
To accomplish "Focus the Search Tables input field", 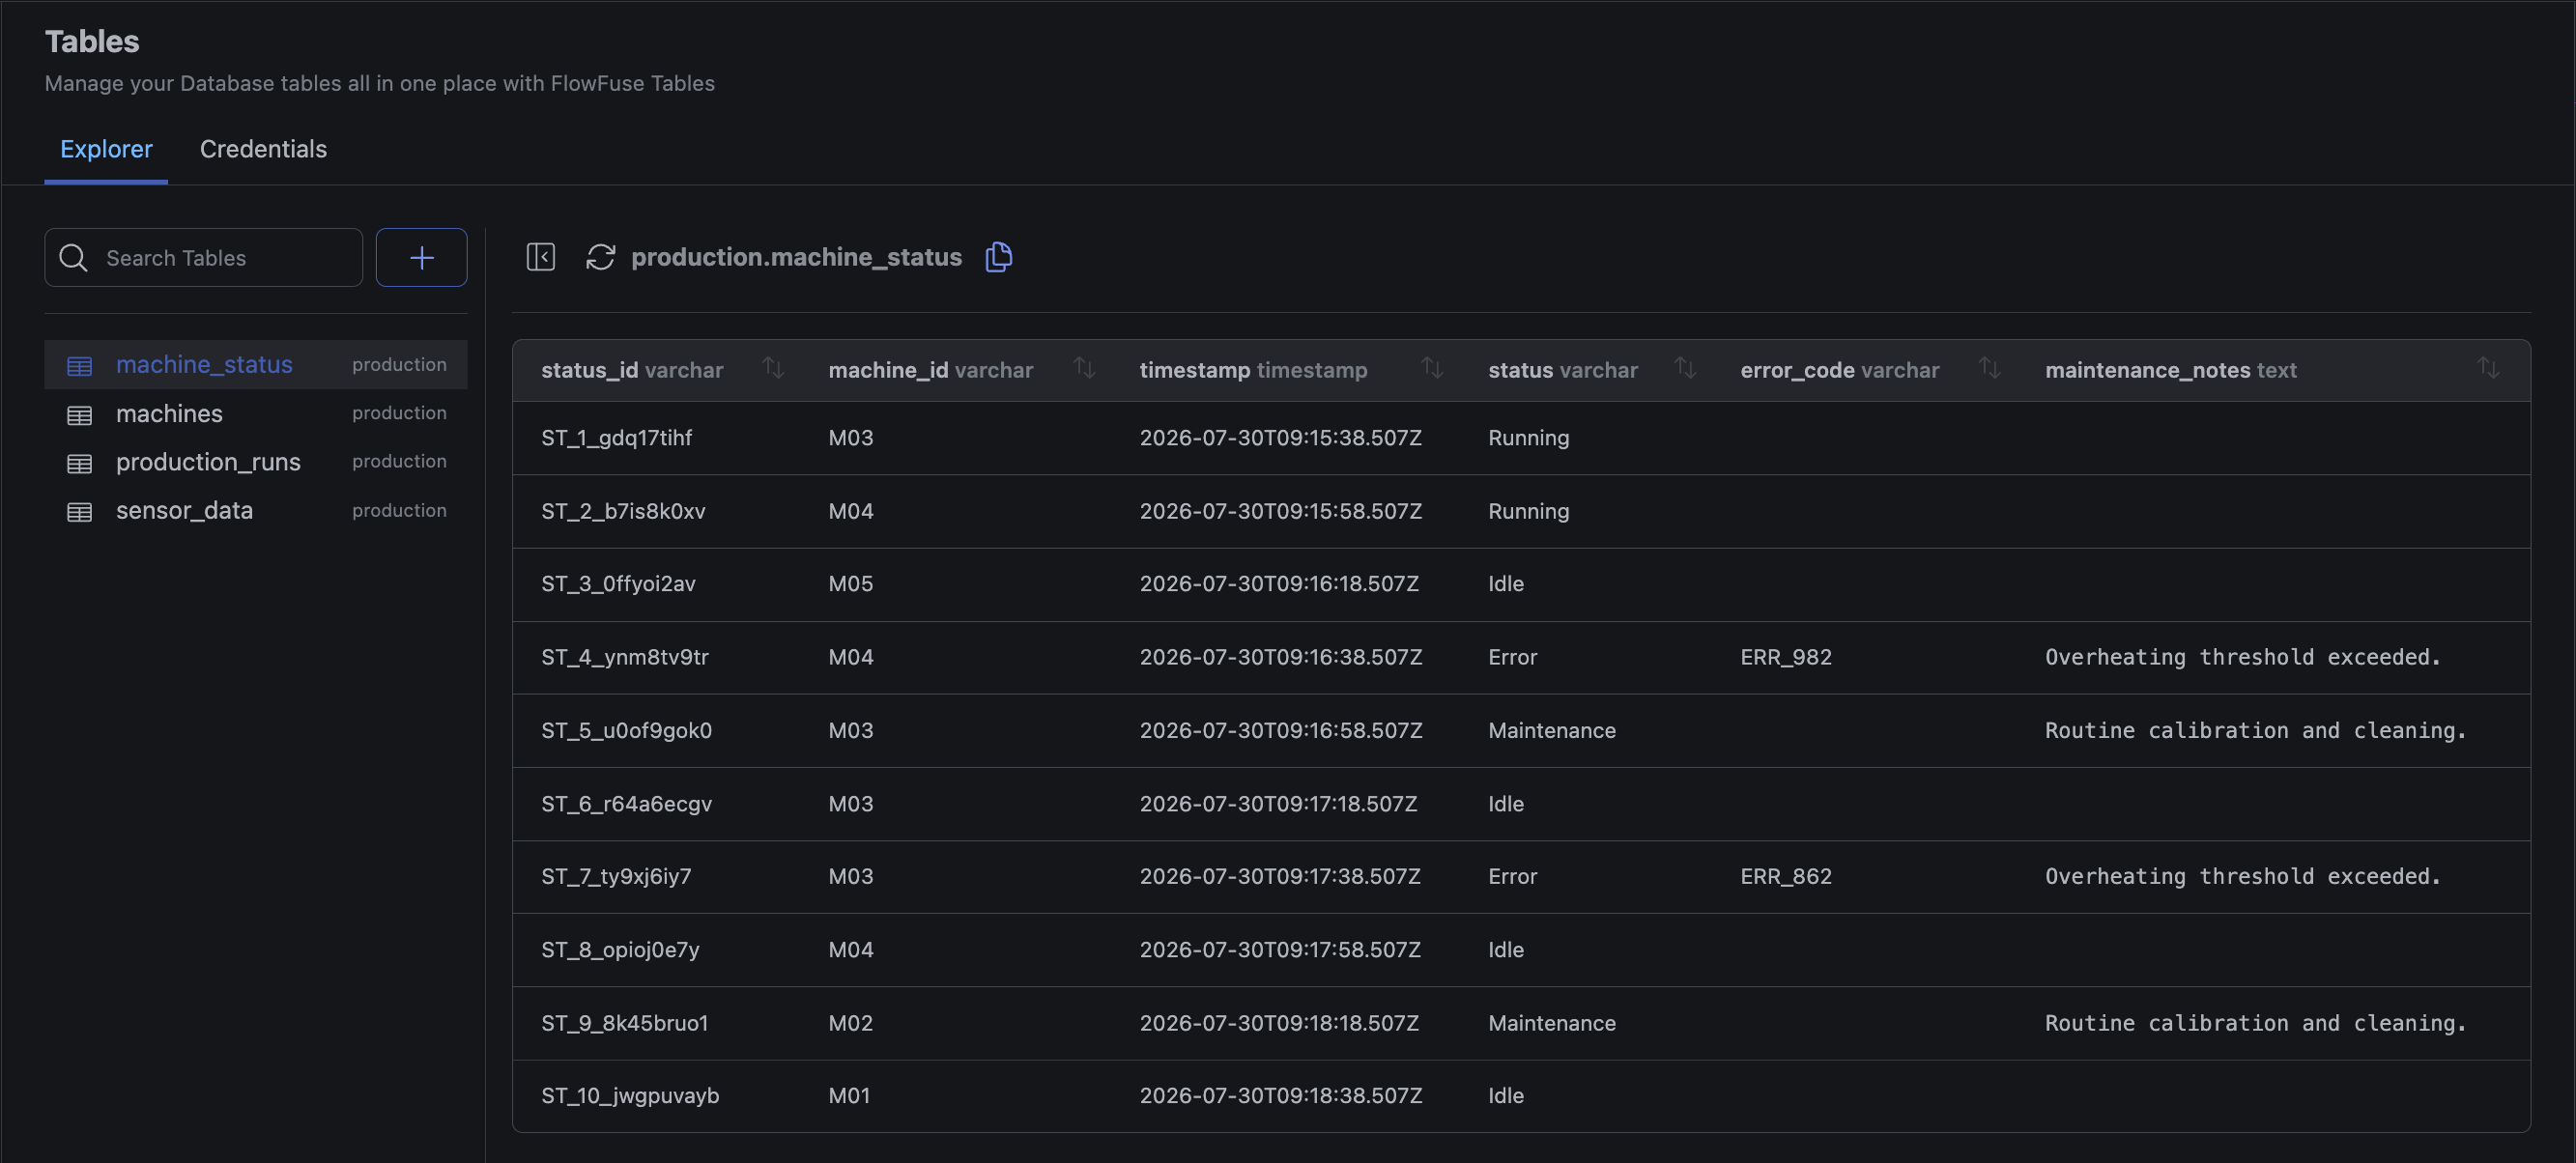I will pos(203,258).
